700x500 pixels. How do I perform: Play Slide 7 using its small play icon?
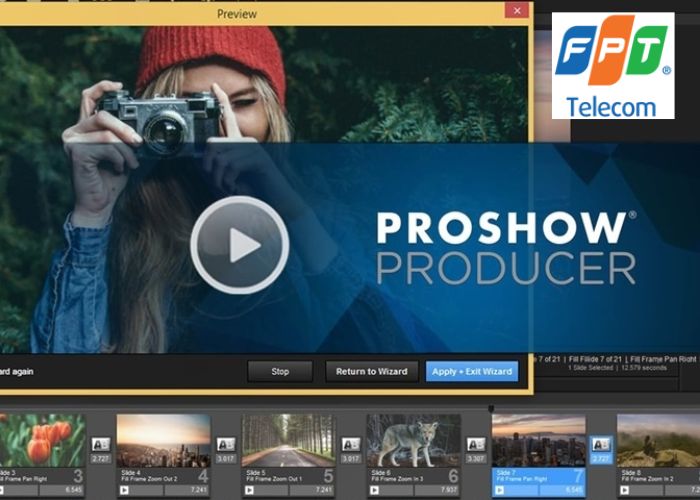(x=499, y=490)
